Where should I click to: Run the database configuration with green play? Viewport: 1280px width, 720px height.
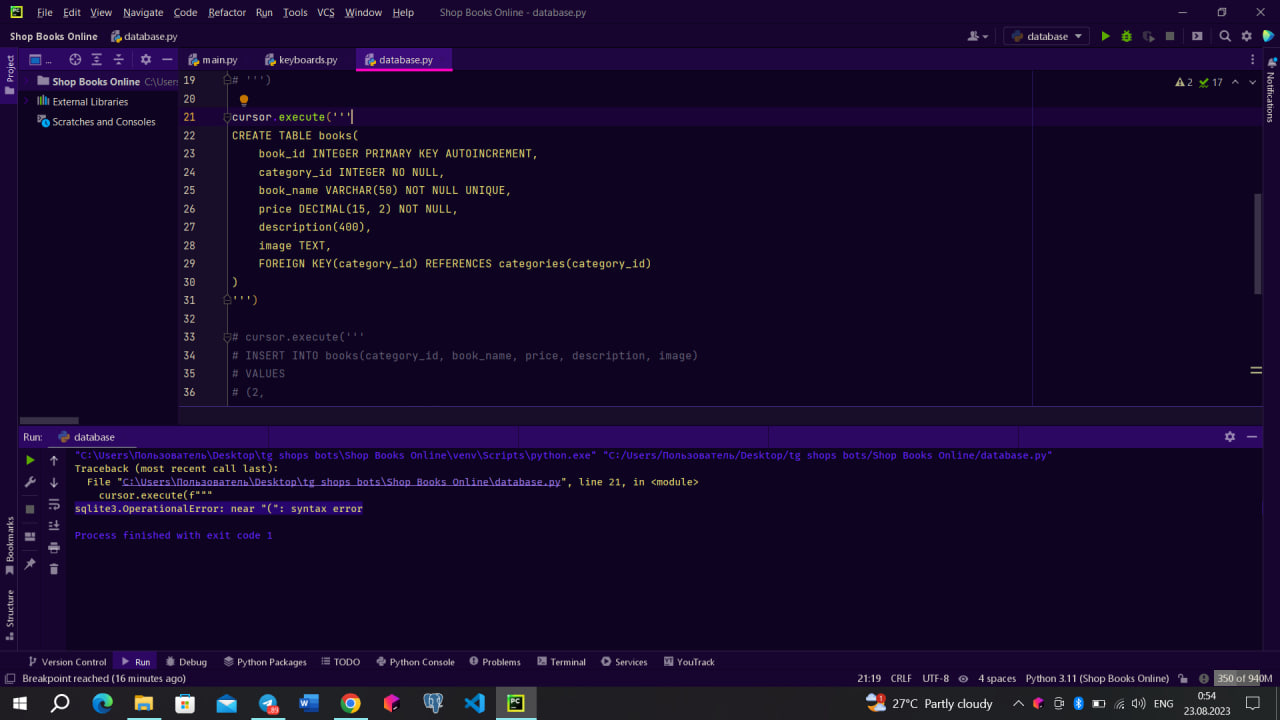coord(1105,36)
